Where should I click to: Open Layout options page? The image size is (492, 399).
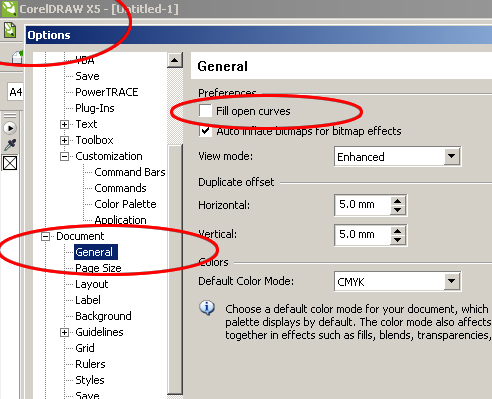92,284
